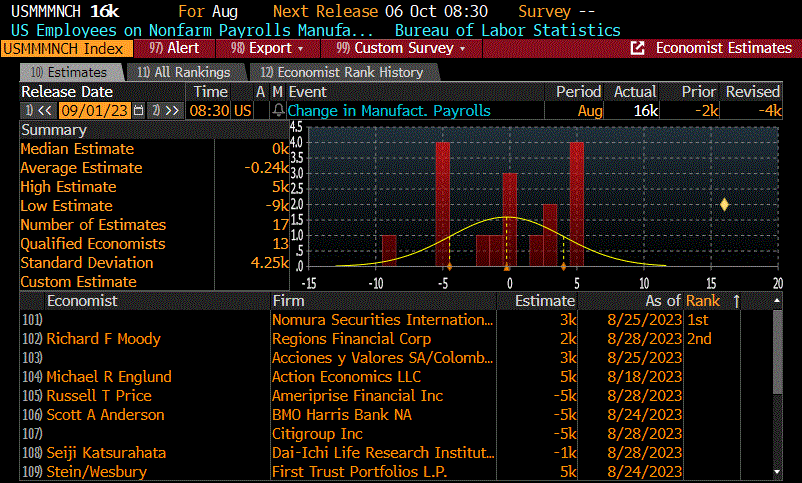The height and width of the screenshot is (483, 802).
Task: Click the Custom Estimate row
Action: 153,281
